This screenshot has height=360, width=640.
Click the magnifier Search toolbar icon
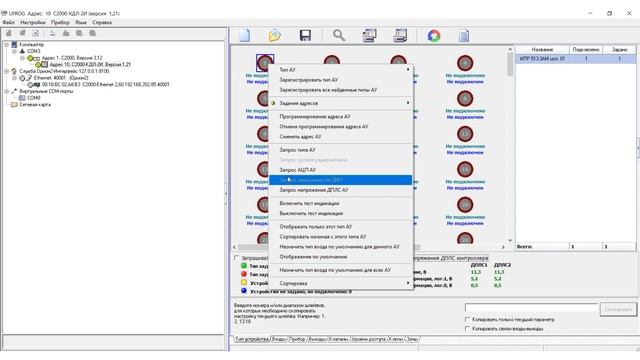[x=338, y=36]
